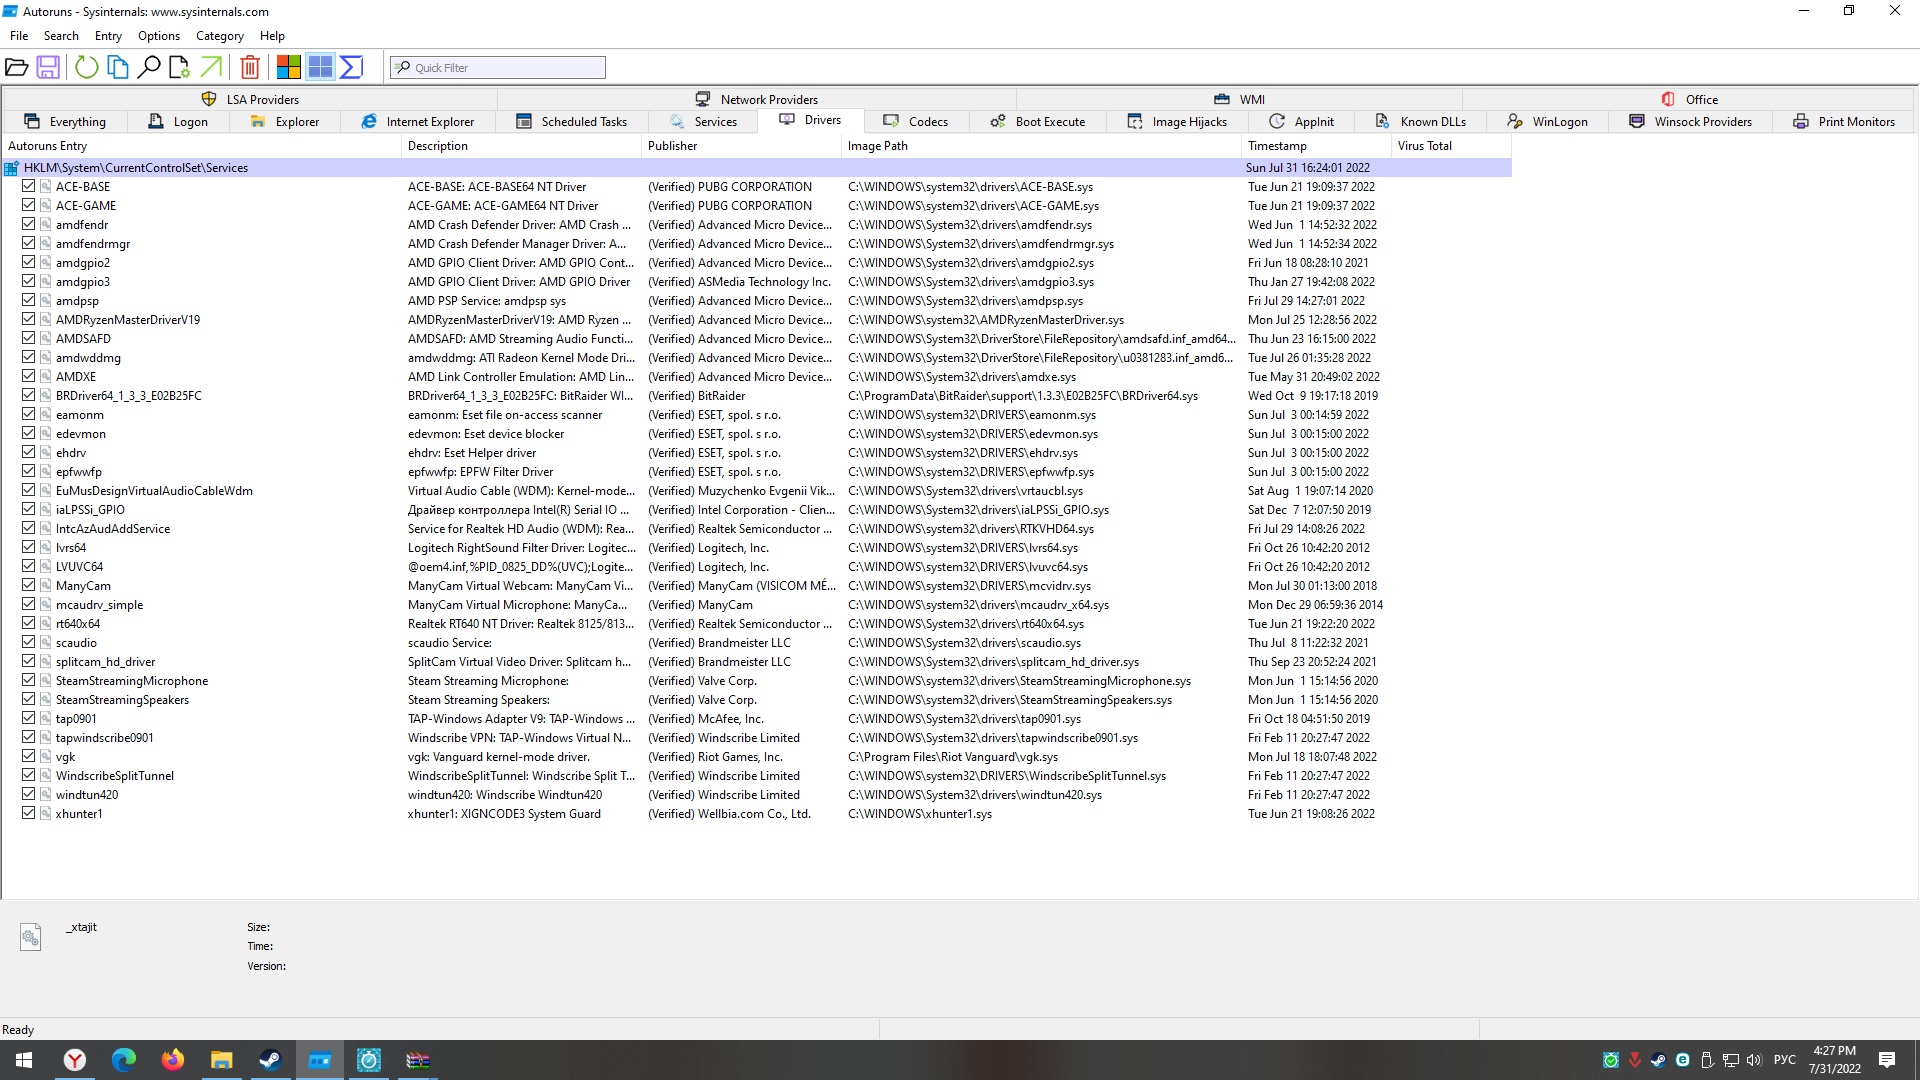Screen dimensions: 1920x1080
Task: Click the blue Sigma toolbar icon
Action: [351, 67]
